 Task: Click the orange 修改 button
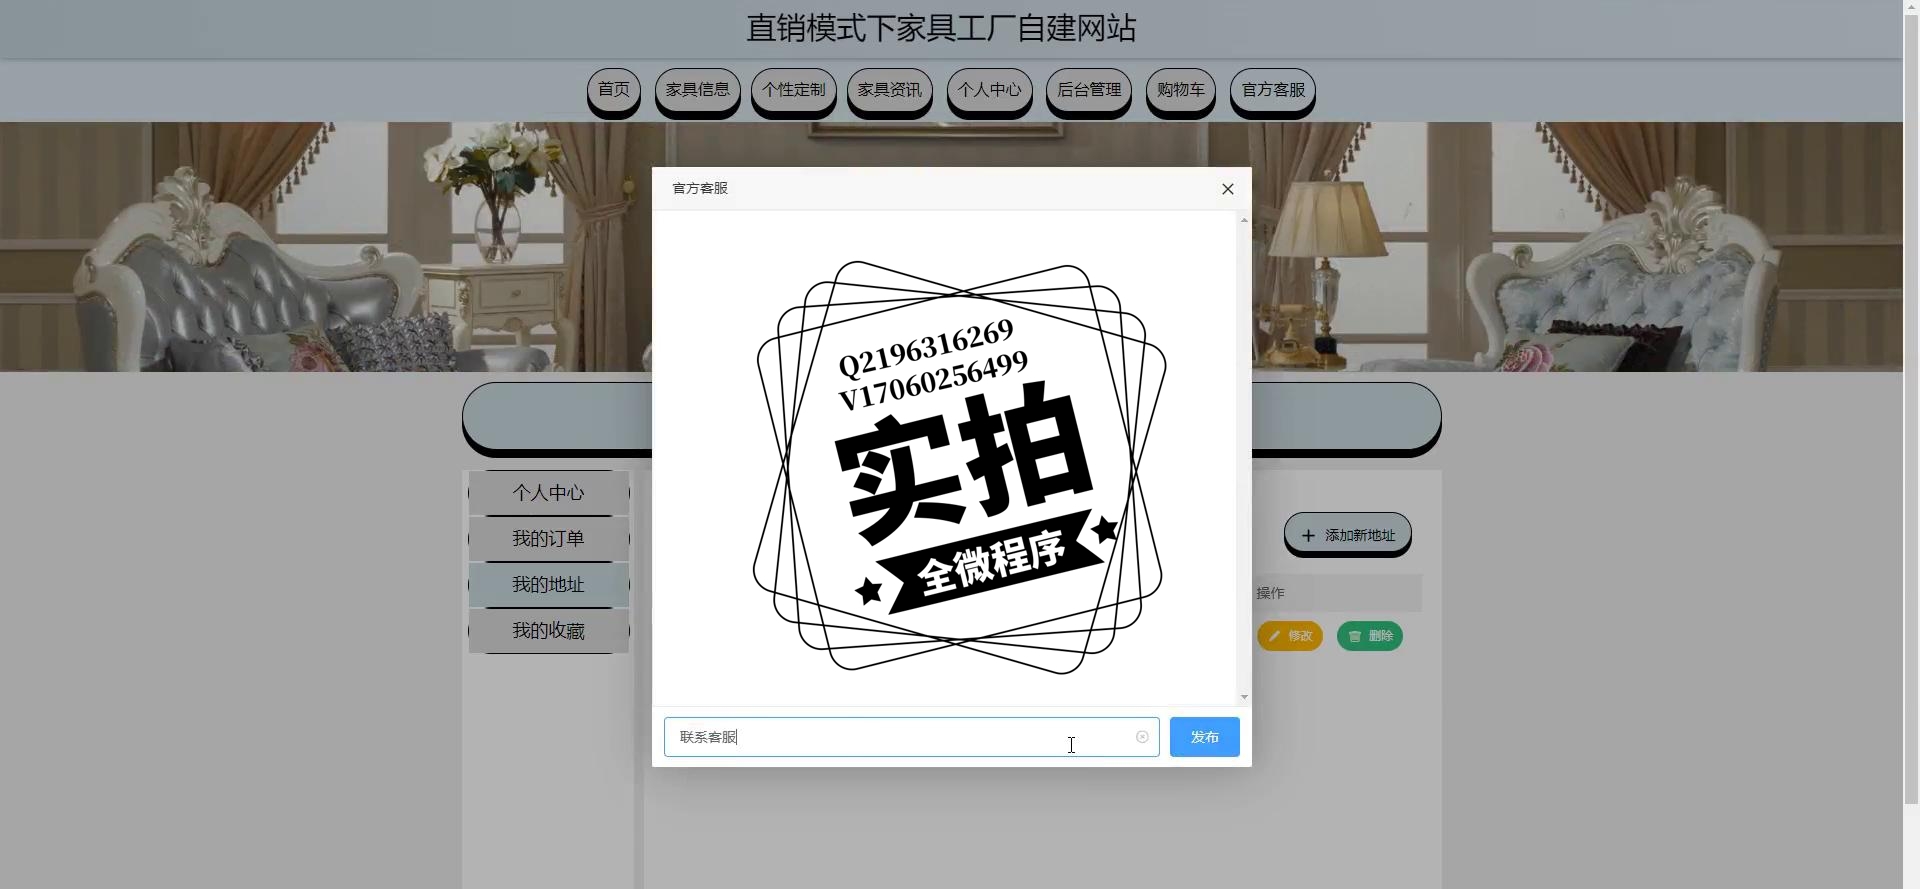pyautogui.click(x=1290, y=636)
